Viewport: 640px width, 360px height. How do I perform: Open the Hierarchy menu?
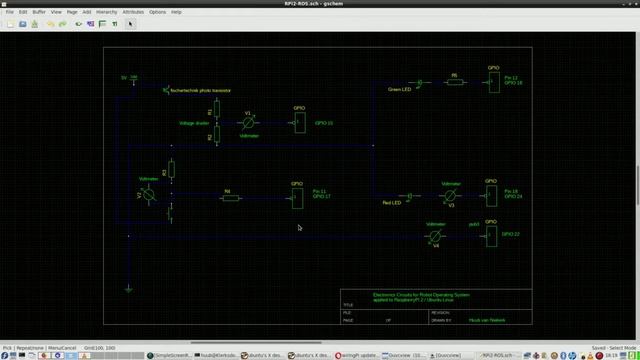[107, 12]
